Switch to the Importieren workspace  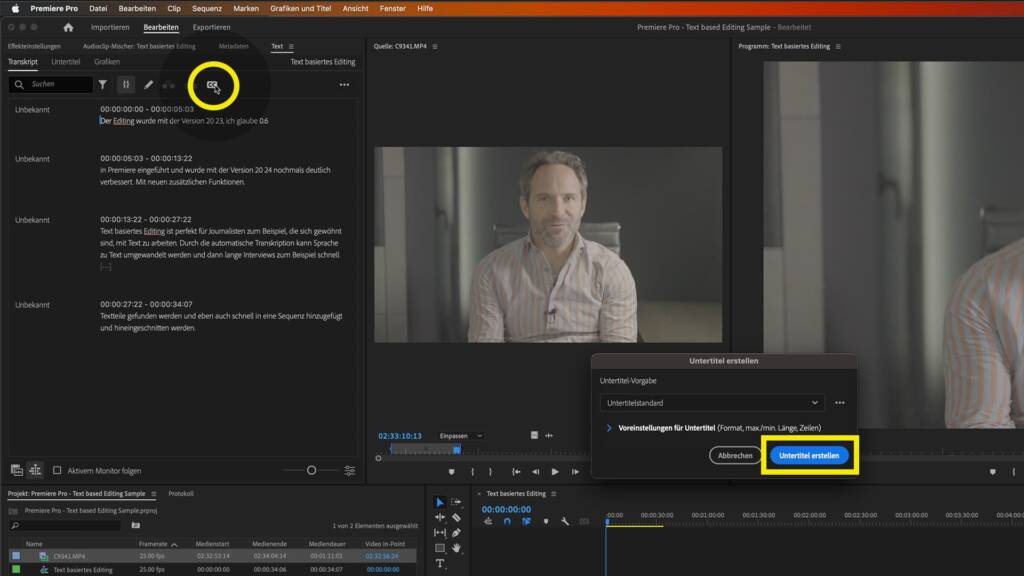[x=110, y=27]
